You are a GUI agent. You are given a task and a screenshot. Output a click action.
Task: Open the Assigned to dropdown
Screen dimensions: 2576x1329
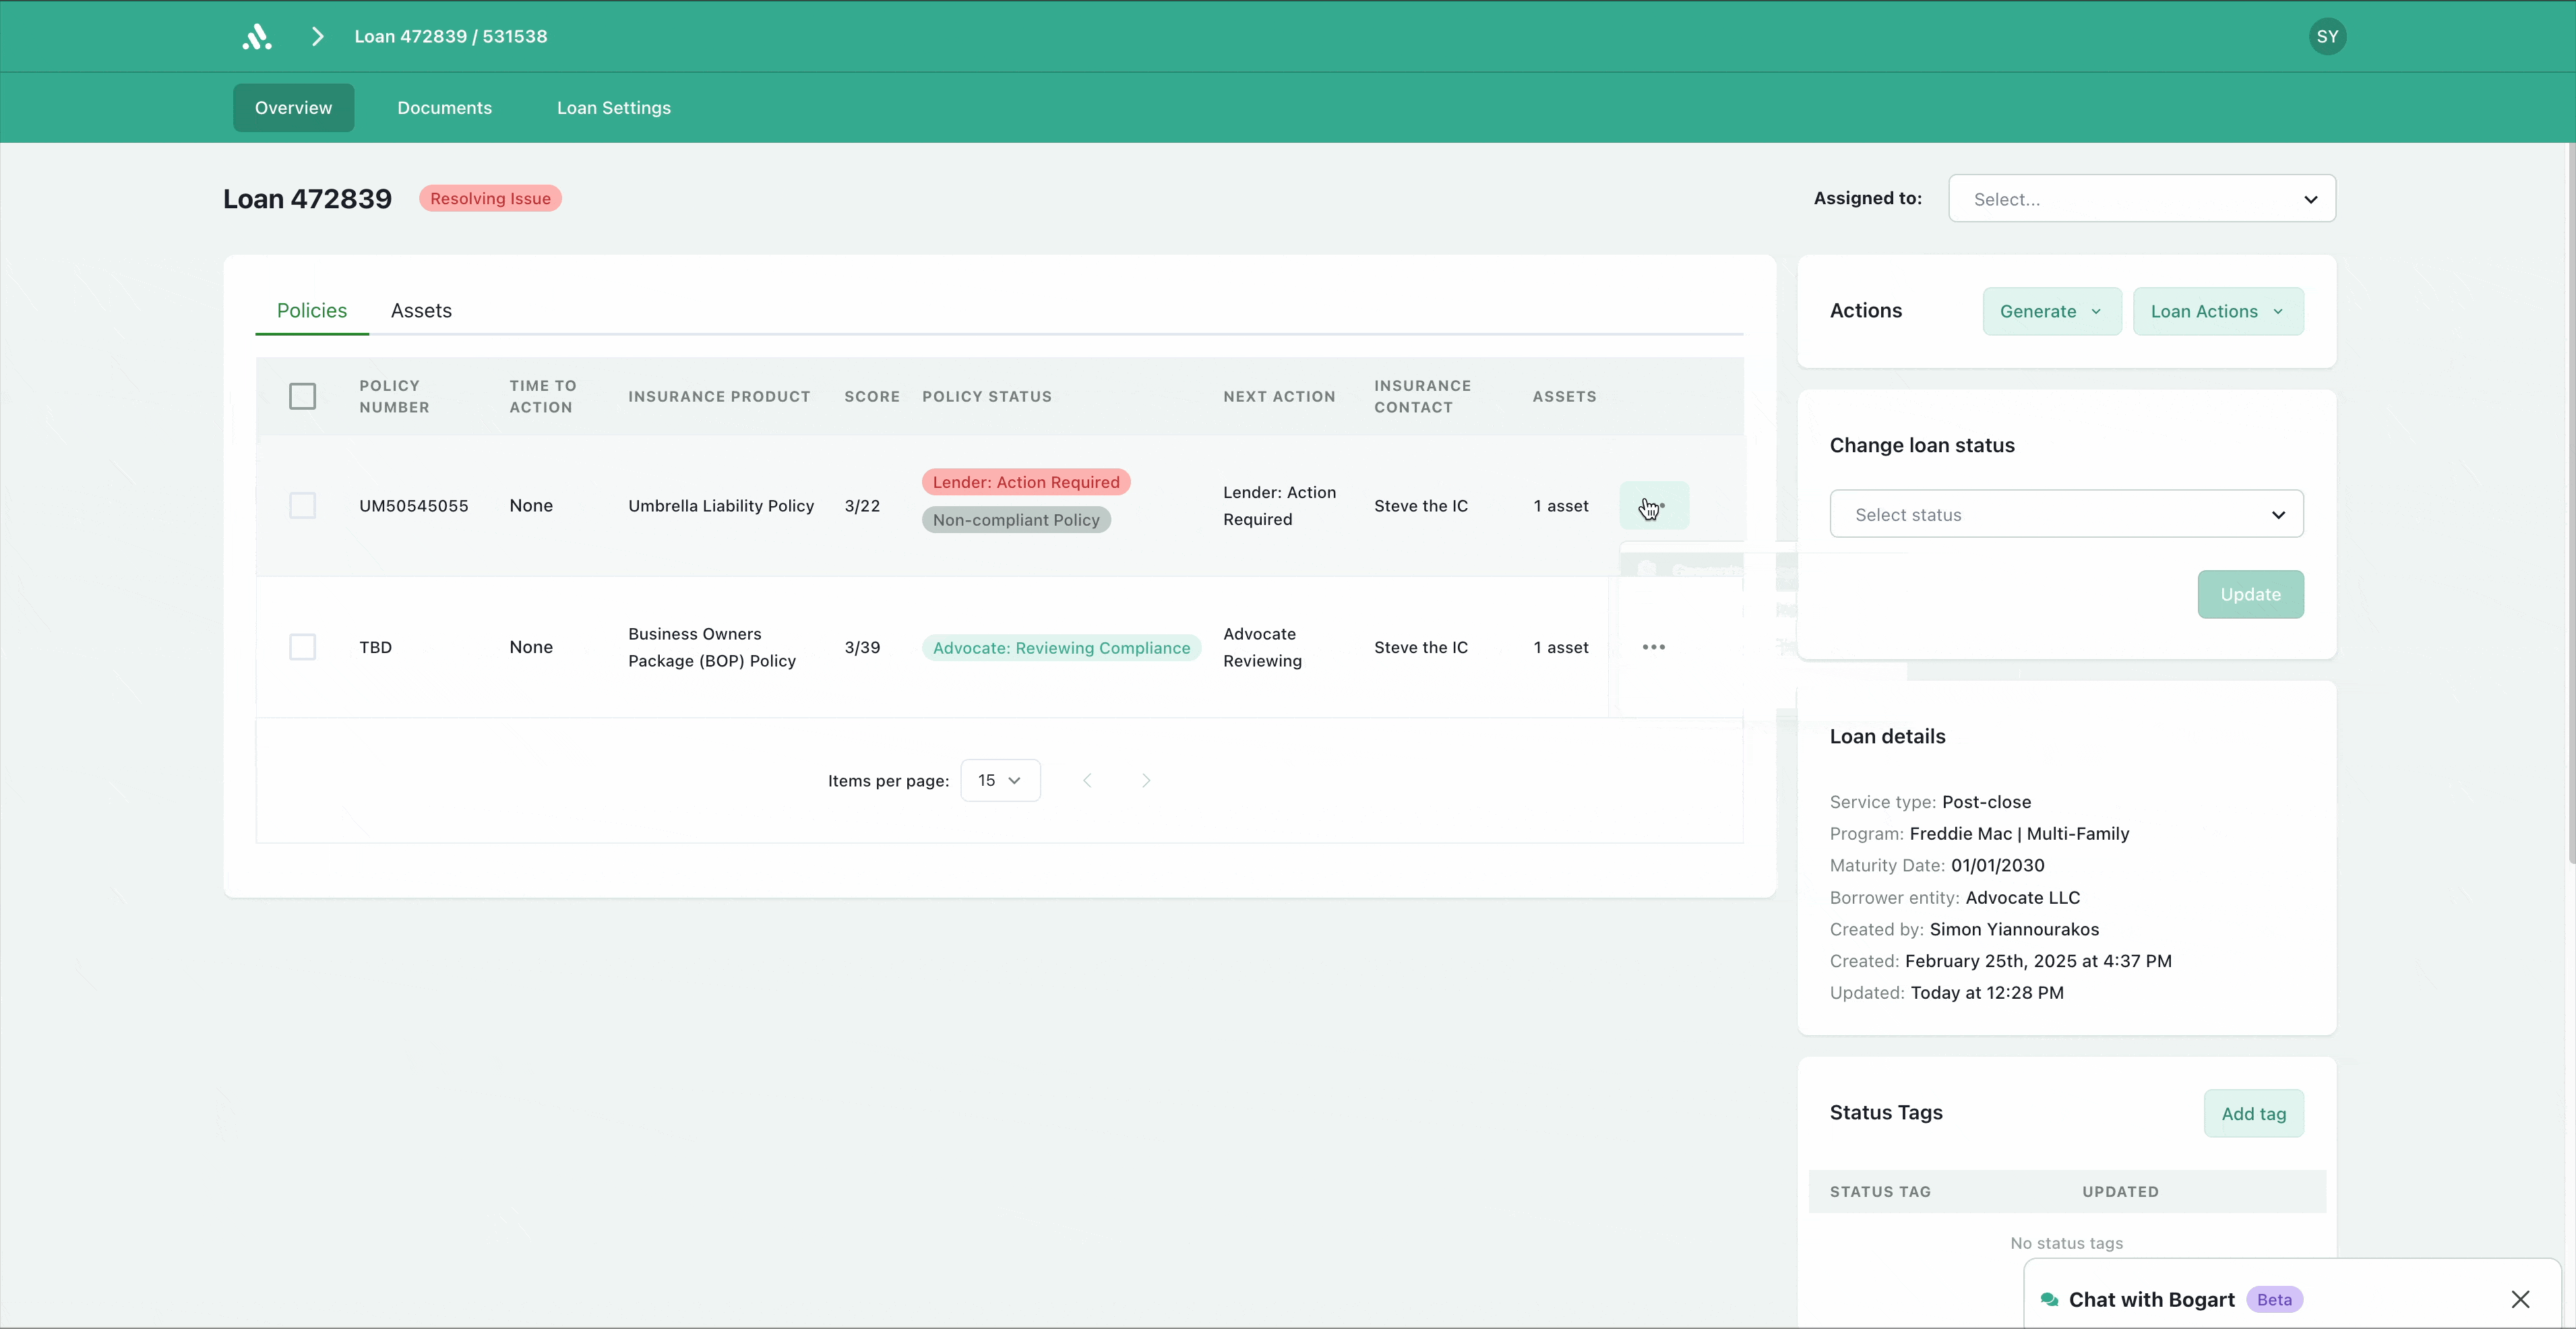[x=2141, y=199]
